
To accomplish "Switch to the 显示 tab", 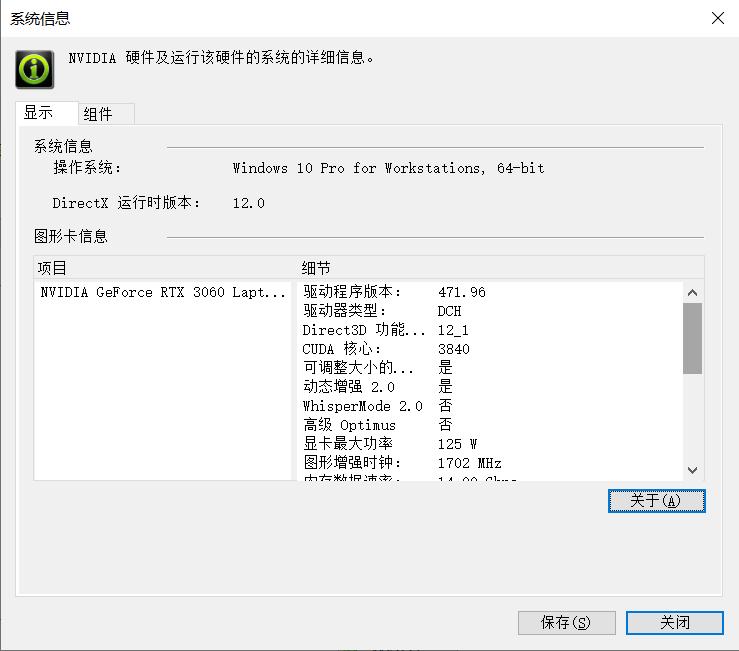I will tap(46, 113).
